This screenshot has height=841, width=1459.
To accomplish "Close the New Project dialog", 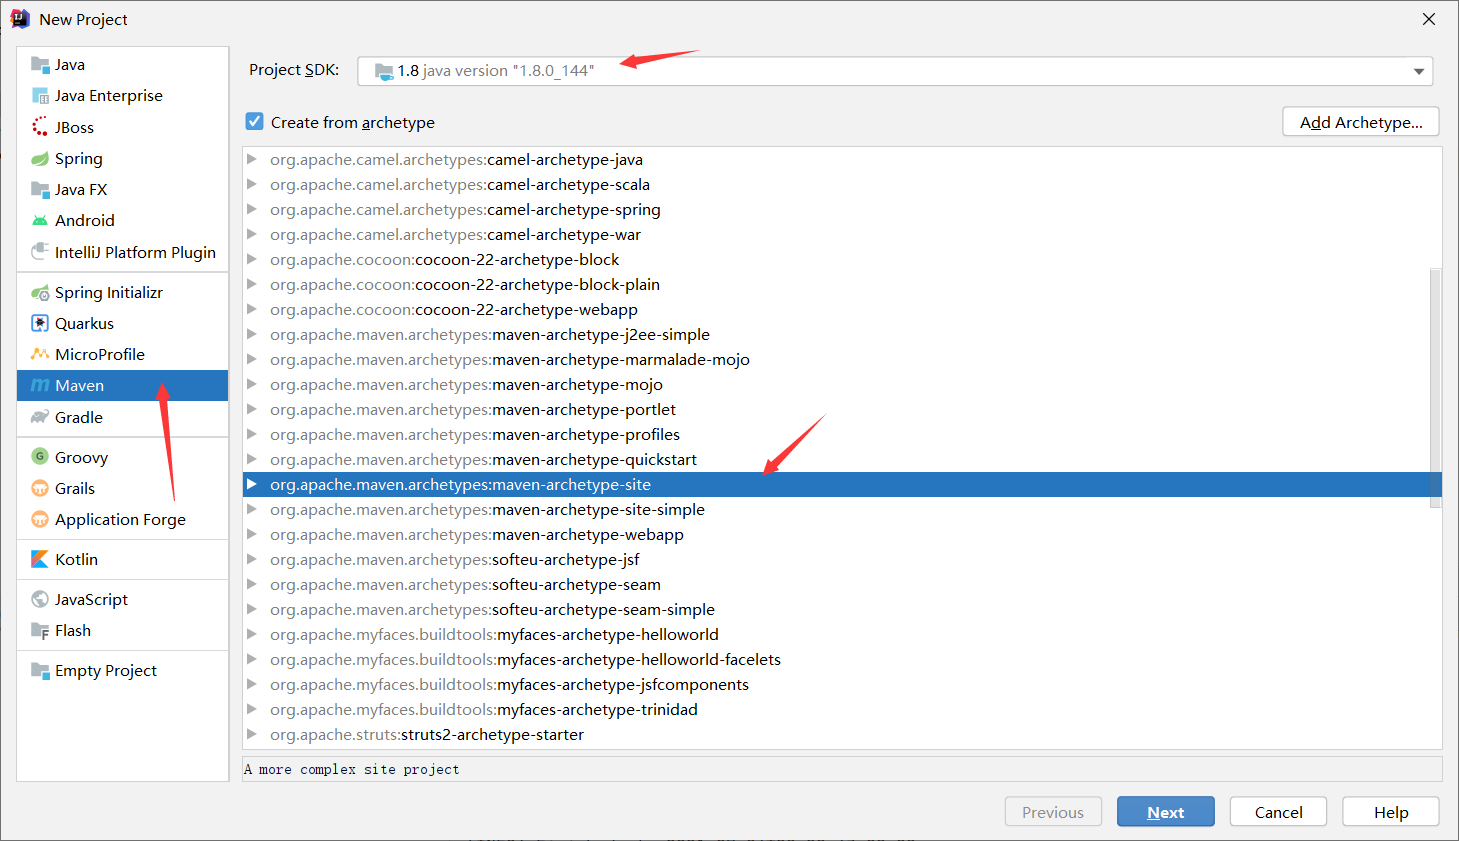I will (x=1429, y=19).
